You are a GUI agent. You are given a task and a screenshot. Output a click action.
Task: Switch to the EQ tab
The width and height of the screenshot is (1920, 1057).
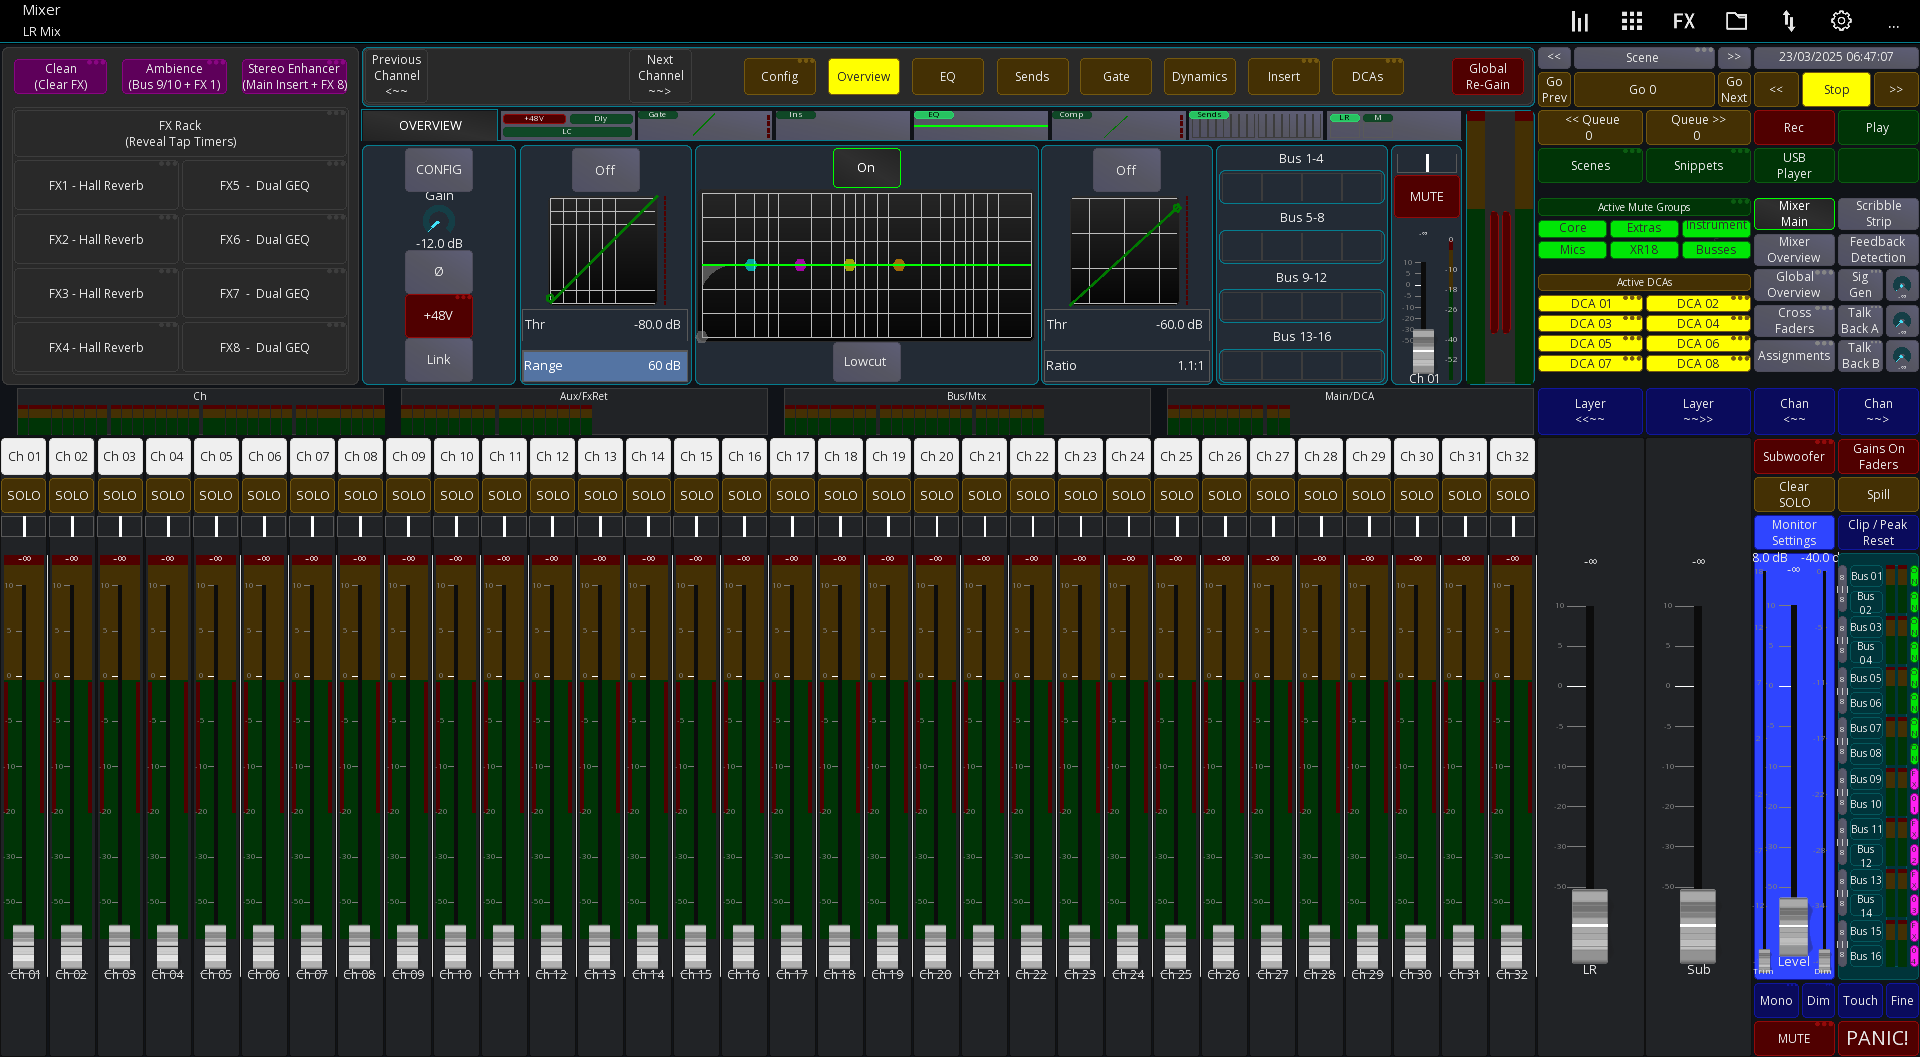coord(947,77)
